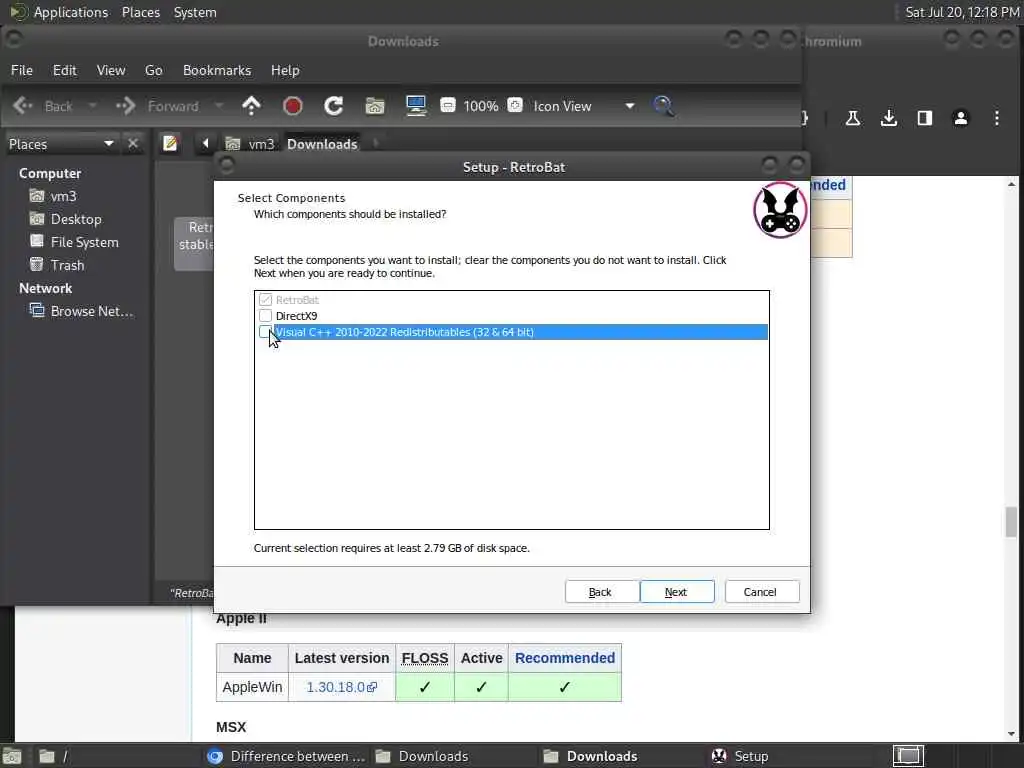
Task: Click the Applications menu logo icon
Action: pyautogui.click(x=18, y=12)
